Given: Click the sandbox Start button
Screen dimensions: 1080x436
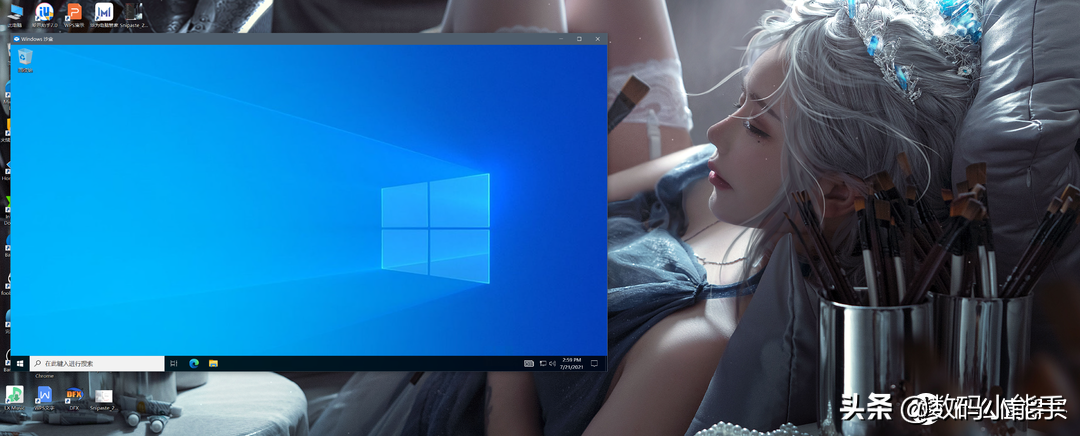Looking at the screenshot, I should 20,363.
